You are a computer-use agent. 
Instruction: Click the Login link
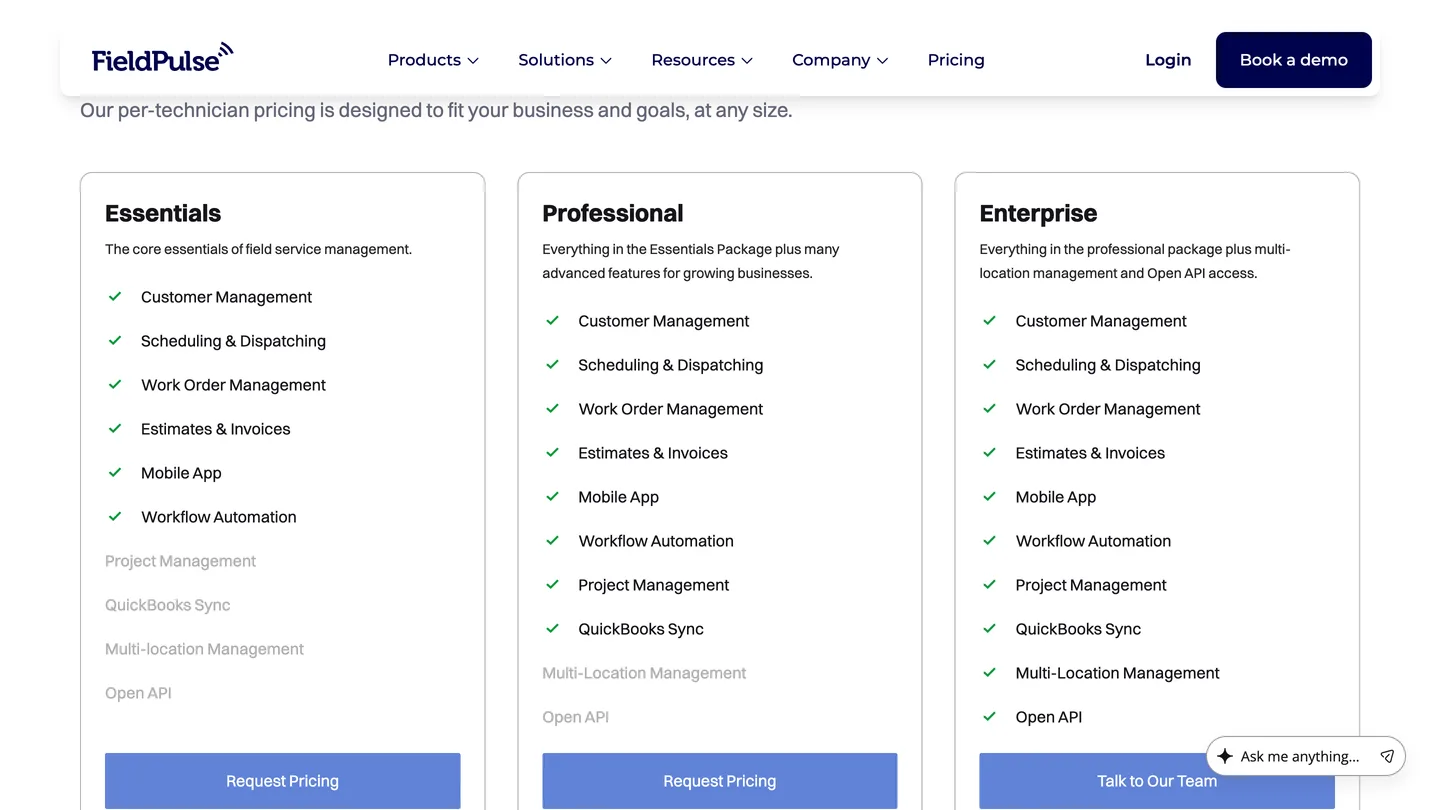(x=1168, y=60)
